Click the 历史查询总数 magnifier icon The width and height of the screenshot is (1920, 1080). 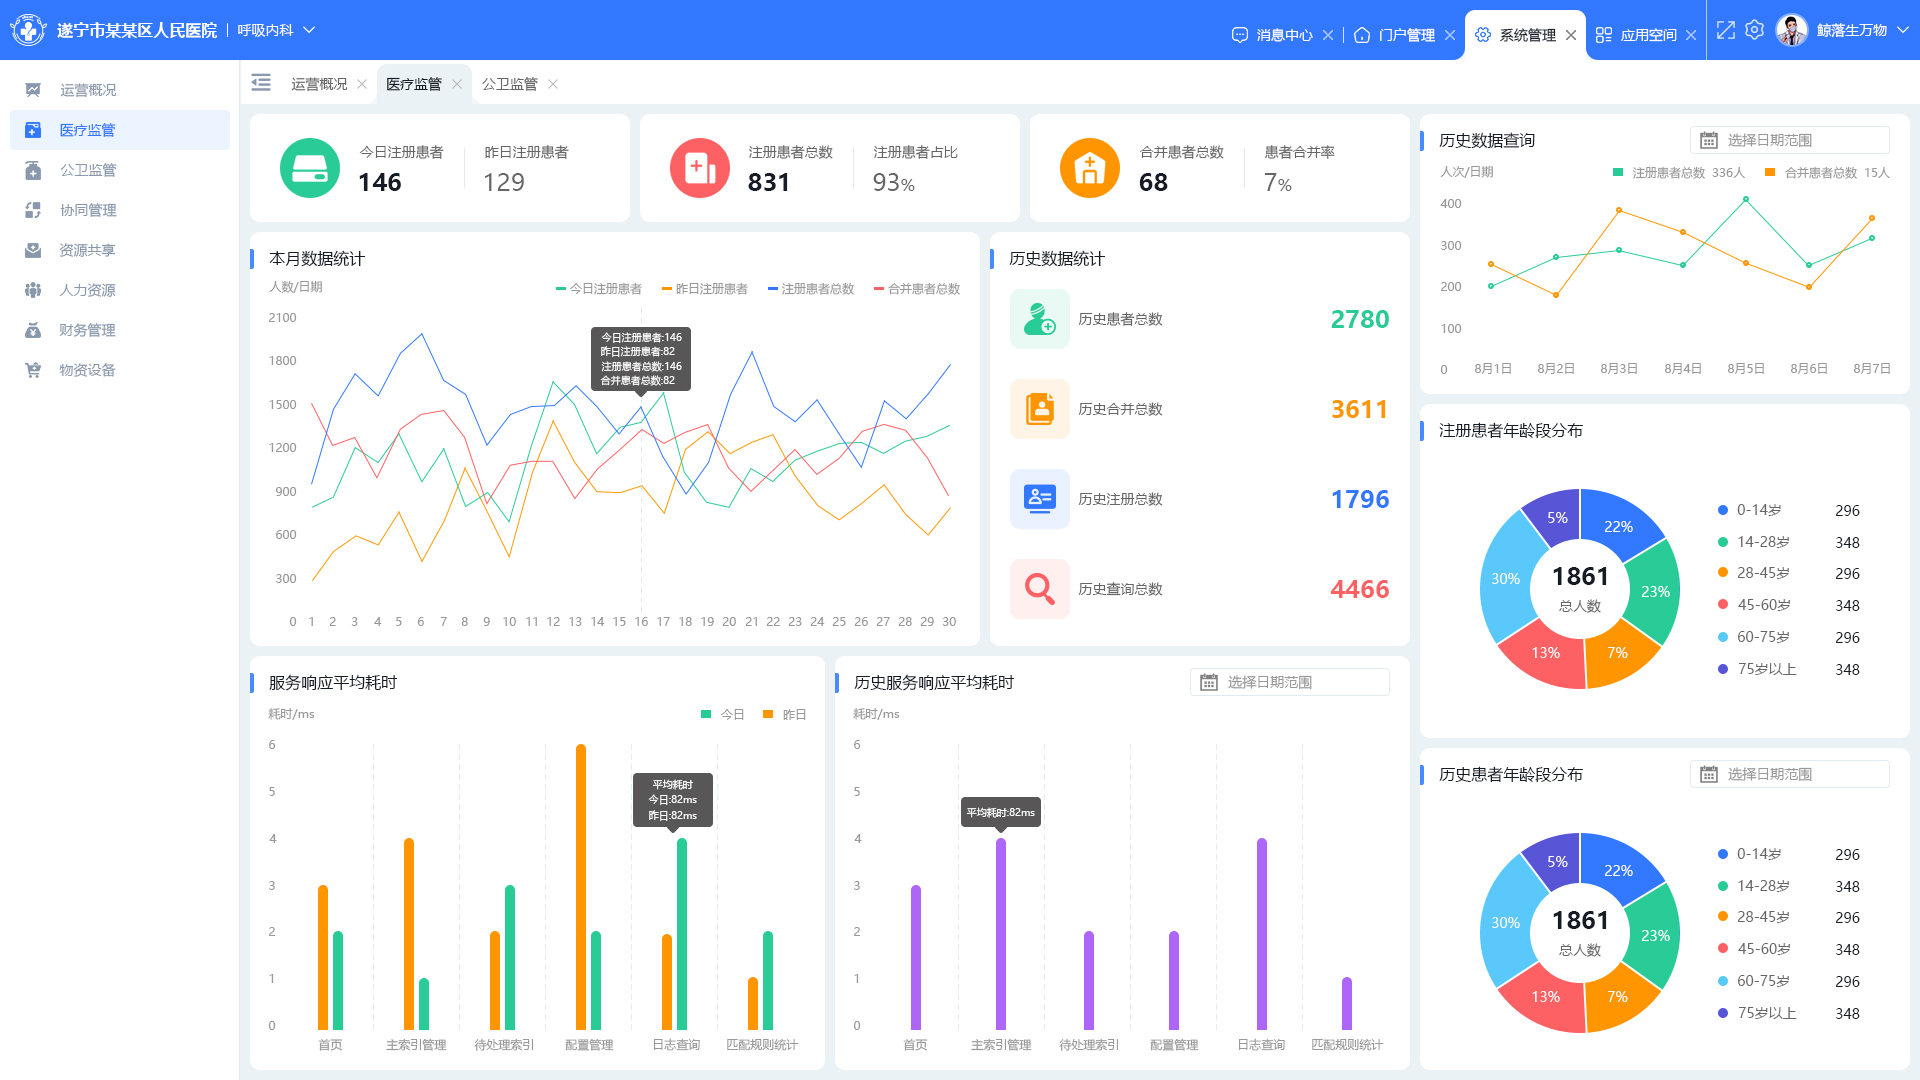[x=1039, y=589]
